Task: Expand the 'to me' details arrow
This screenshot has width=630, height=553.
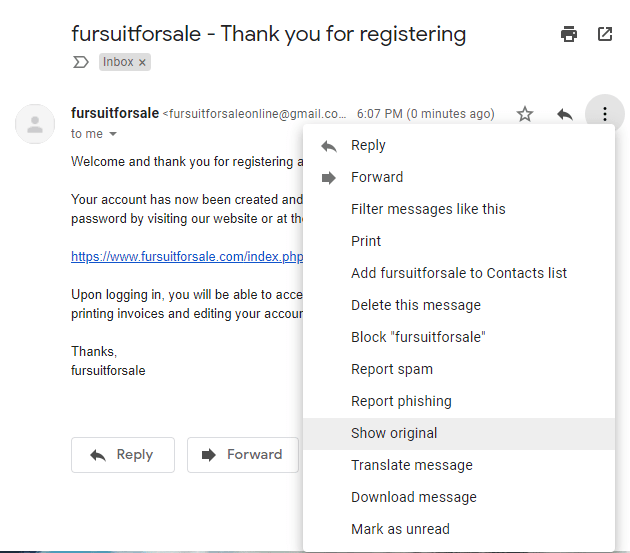Action: 113,134
